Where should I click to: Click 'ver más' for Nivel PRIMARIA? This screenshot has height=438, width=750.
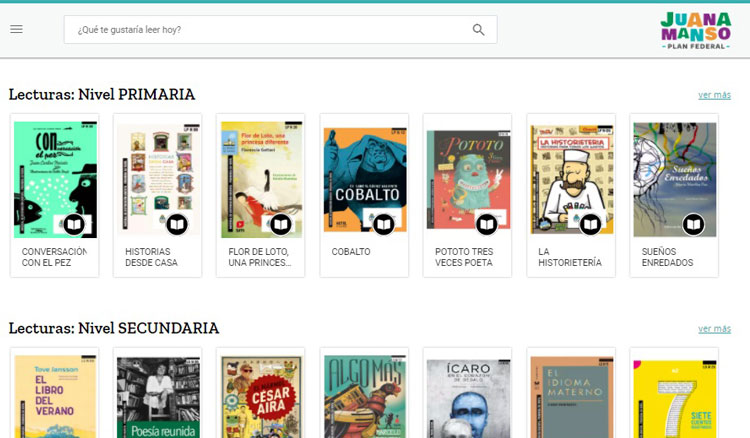[x=714, y=95]
